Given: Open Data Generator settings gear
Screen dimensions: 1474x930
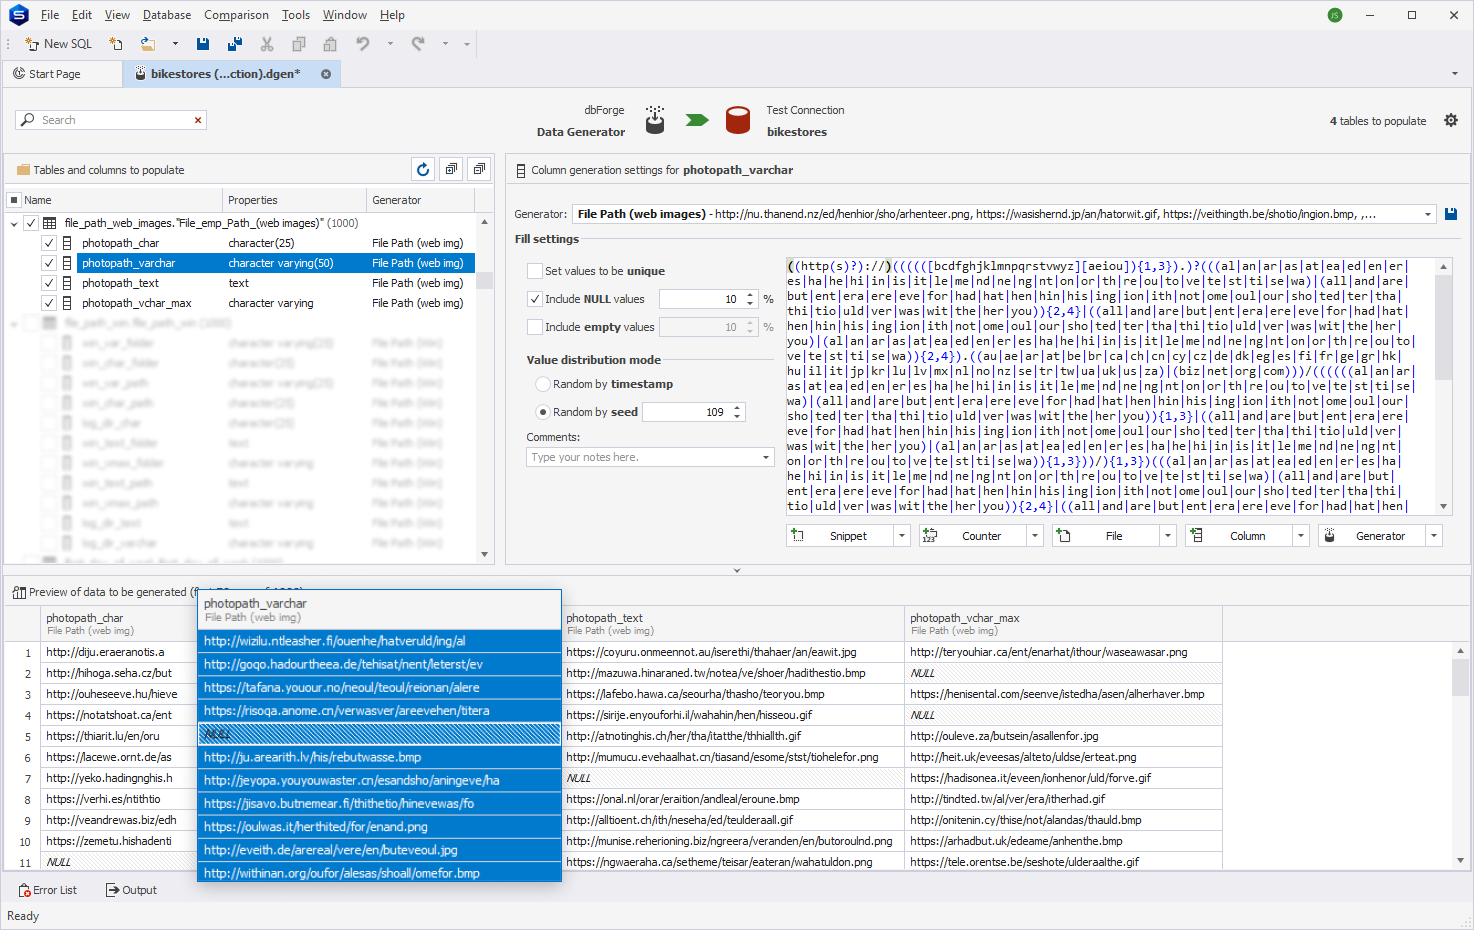Looking at the screenshot, I should pos(1451,120).
